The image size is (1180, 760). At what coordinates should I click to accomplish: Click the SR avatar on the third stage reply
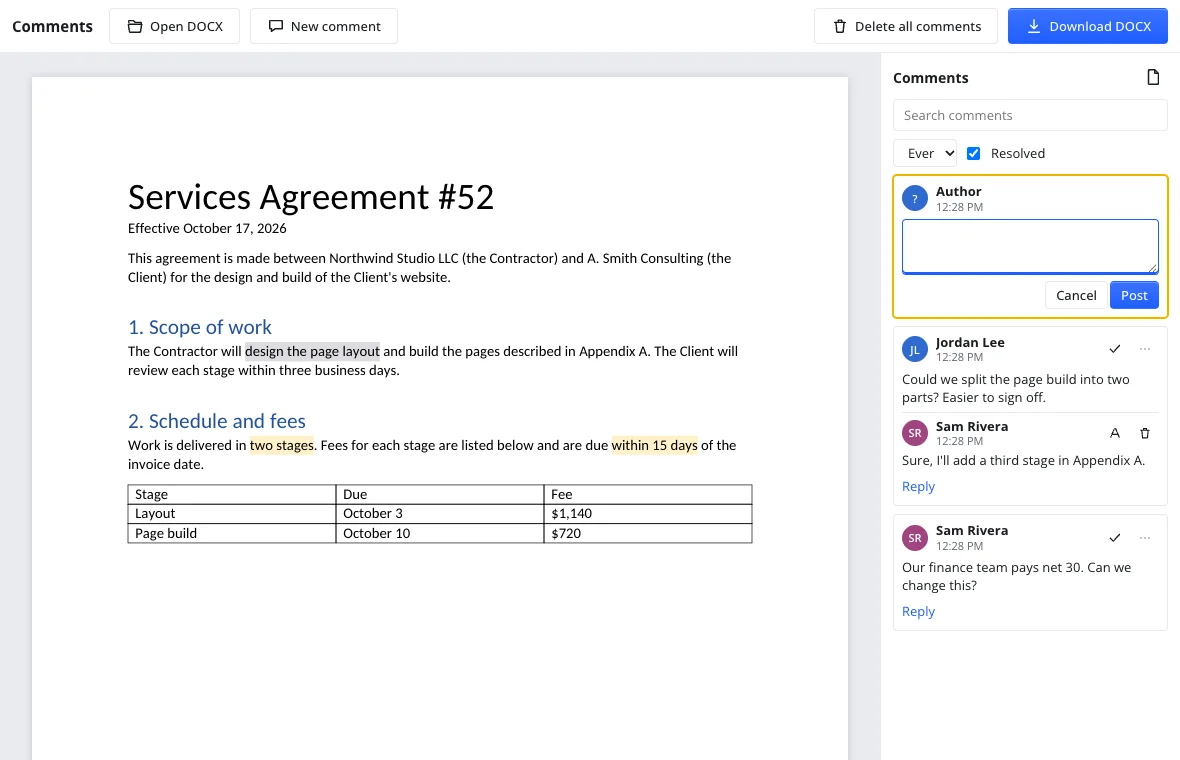point(914,433)
